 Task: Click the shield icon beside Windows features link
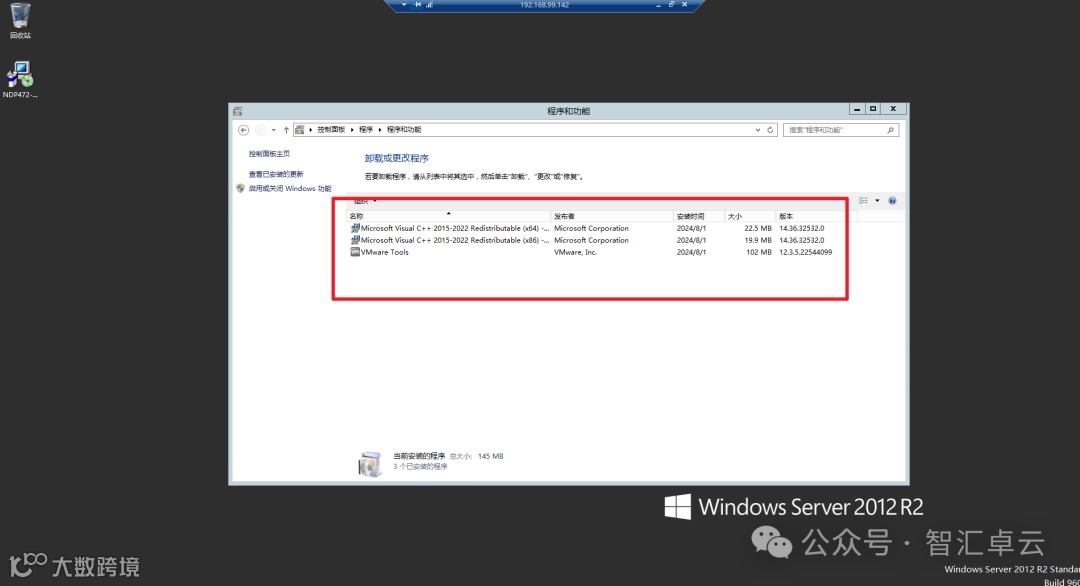click(240, 188)
